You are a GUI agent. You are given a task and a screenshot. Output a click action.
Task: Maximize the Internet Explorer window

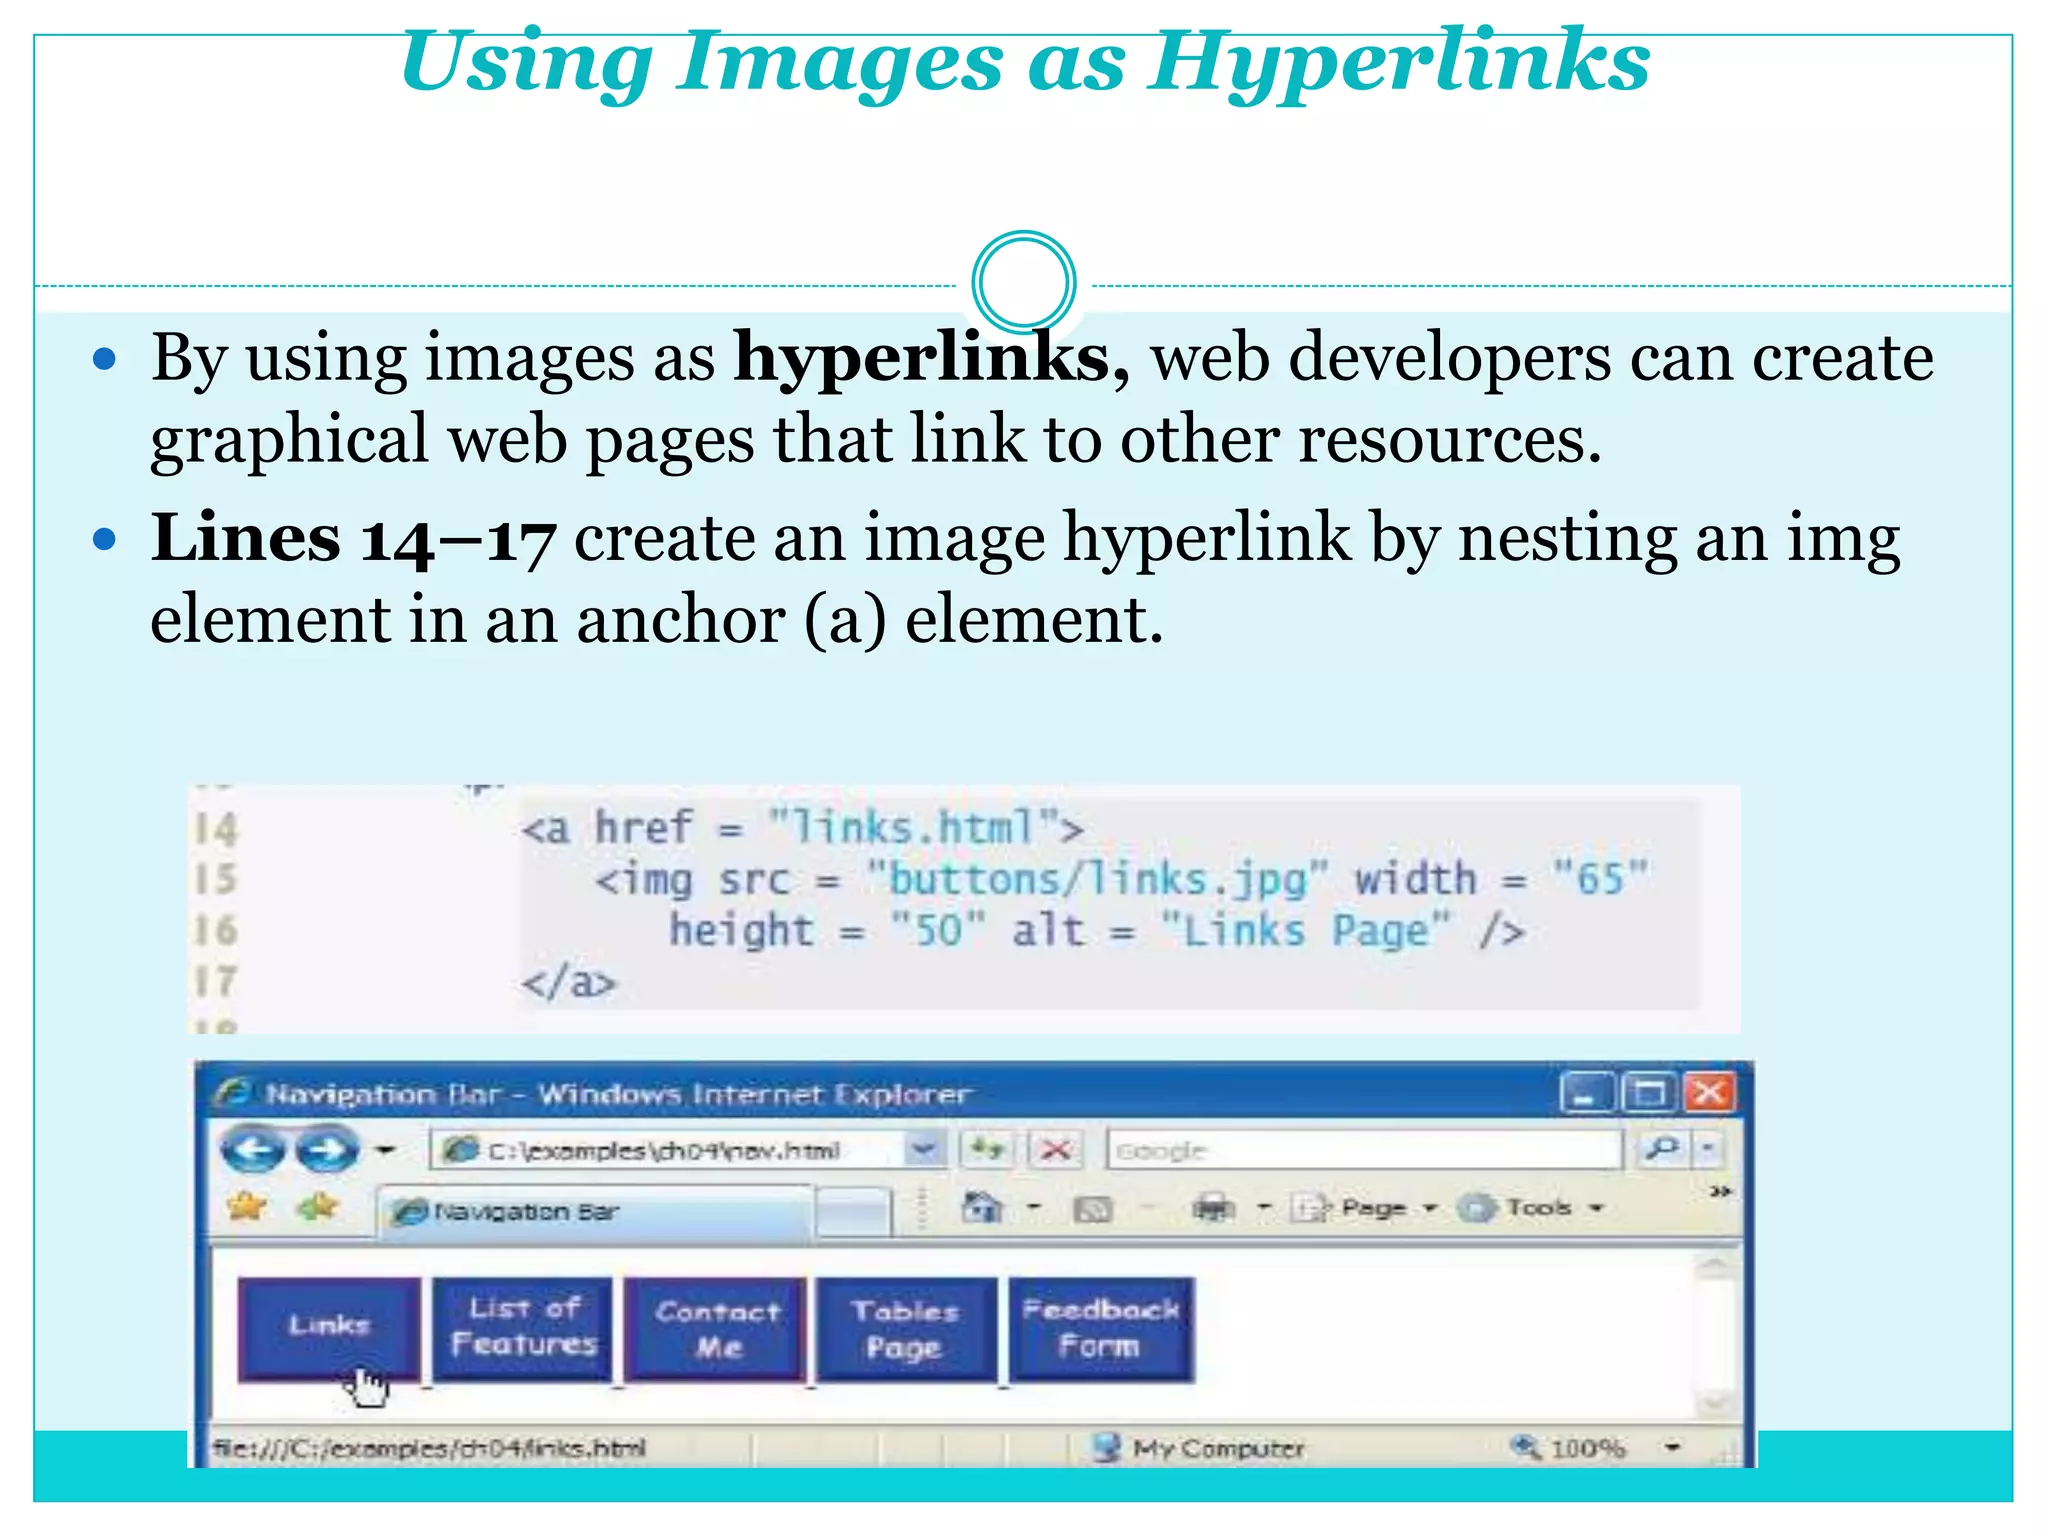[x=1647, y=1093]
